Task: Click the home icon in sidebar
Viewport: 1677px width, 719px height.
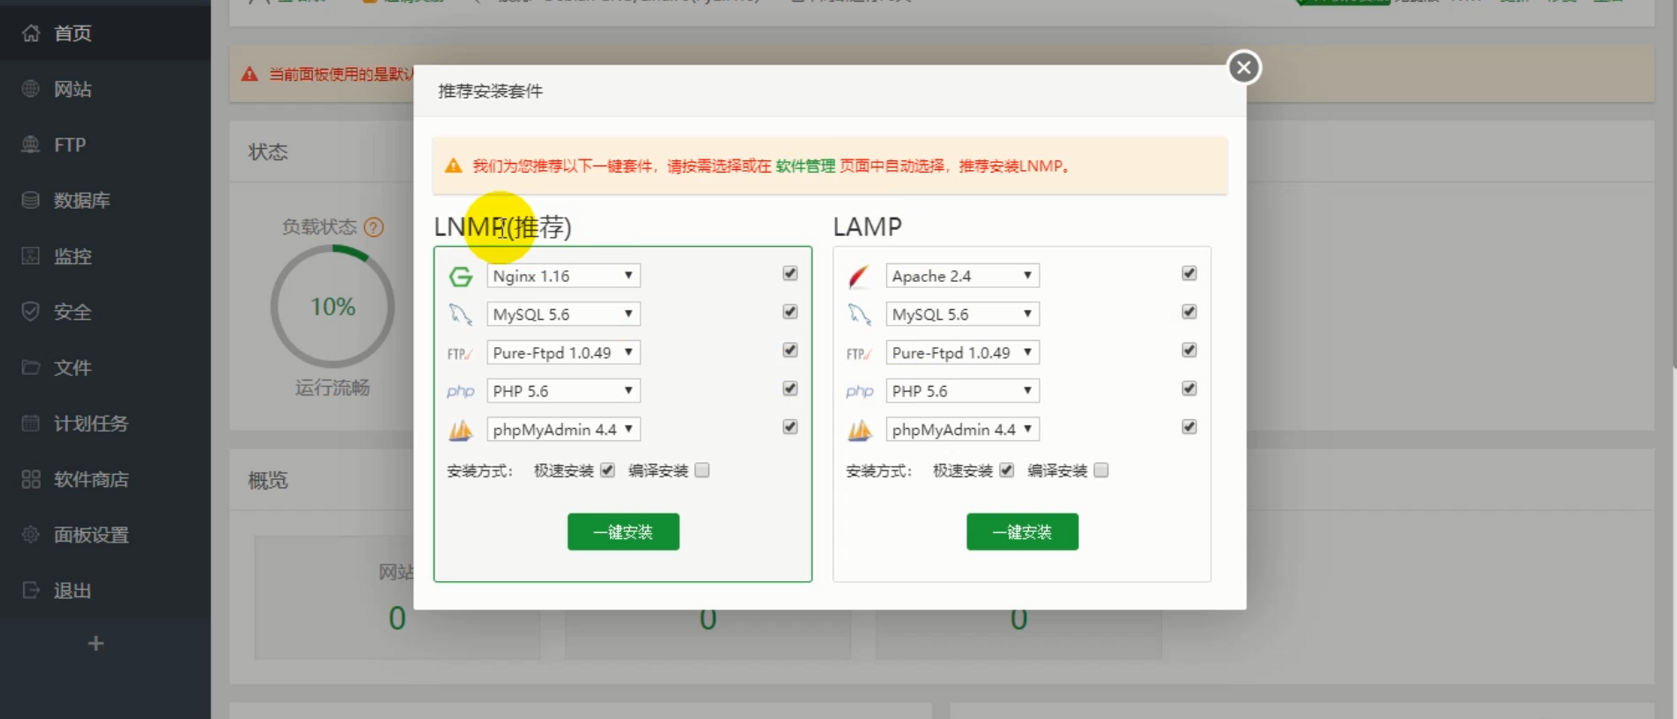Action: 31,33
